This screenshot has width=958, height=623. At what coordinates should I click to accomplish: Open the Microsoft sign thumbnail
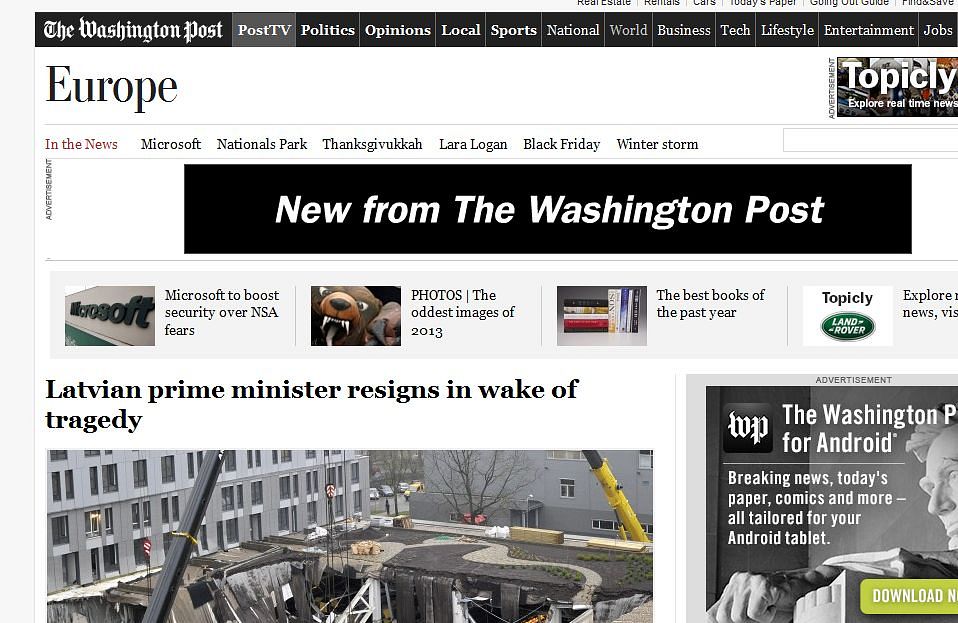[x=110, y=316]
